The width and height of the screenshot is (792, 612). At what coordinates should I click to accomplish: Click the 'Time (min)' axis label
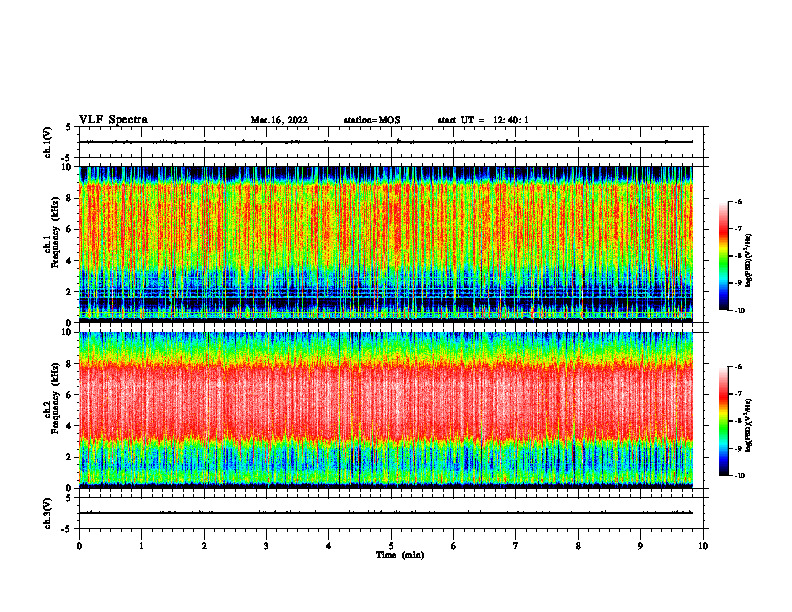(x=400, y=555)
